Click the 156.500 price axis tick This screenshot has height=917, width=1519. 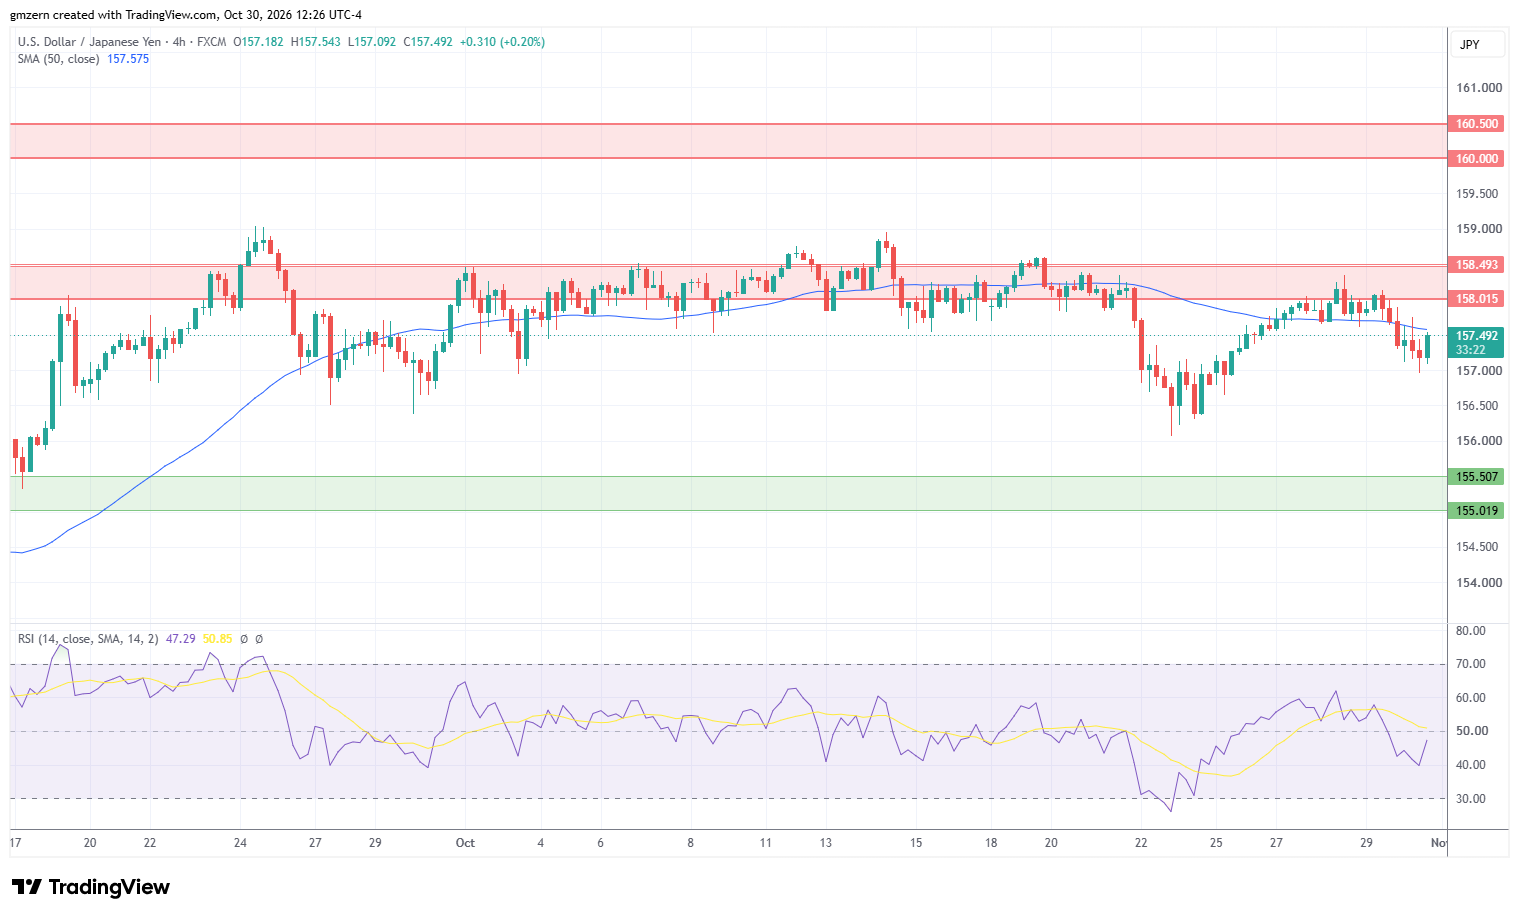1479,406
